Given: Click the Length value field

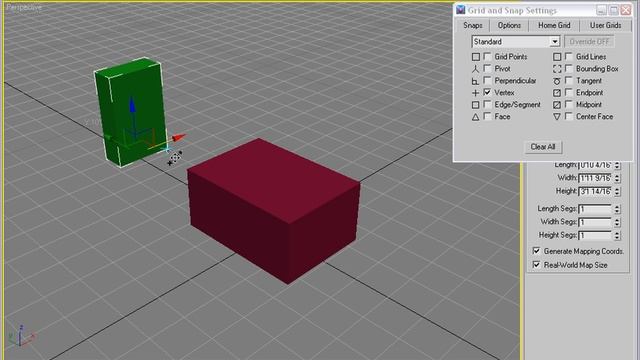Looking at the screenshot, I should click(595, 165).
